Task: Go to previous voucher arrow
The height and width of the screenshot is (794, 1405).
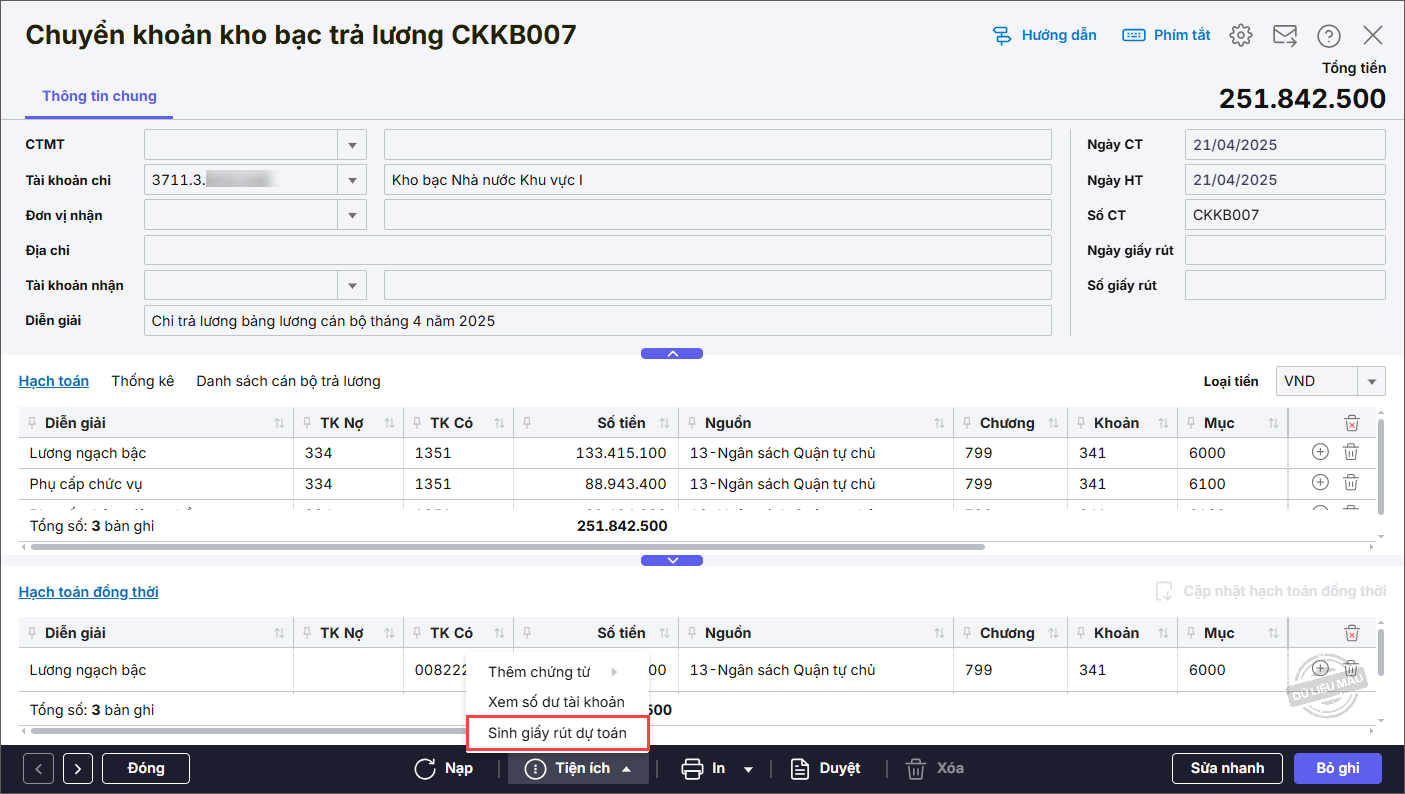Action: point(38,768)
